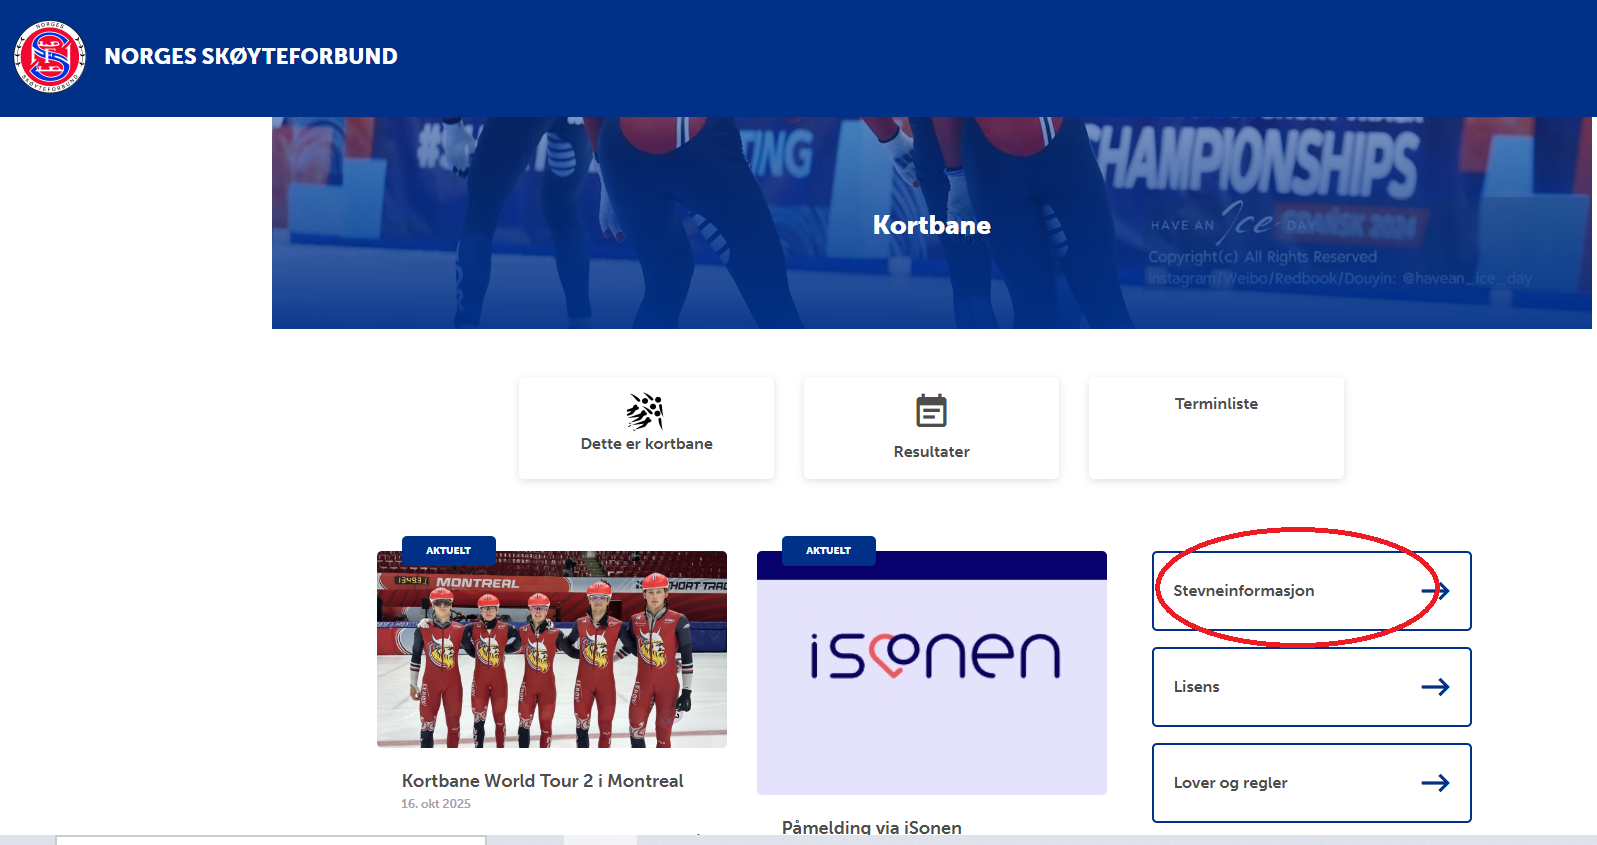Click AKTUELT tag on the Montreal article
The height and width of the screenshot is (845, 1597).
[448, 550]
